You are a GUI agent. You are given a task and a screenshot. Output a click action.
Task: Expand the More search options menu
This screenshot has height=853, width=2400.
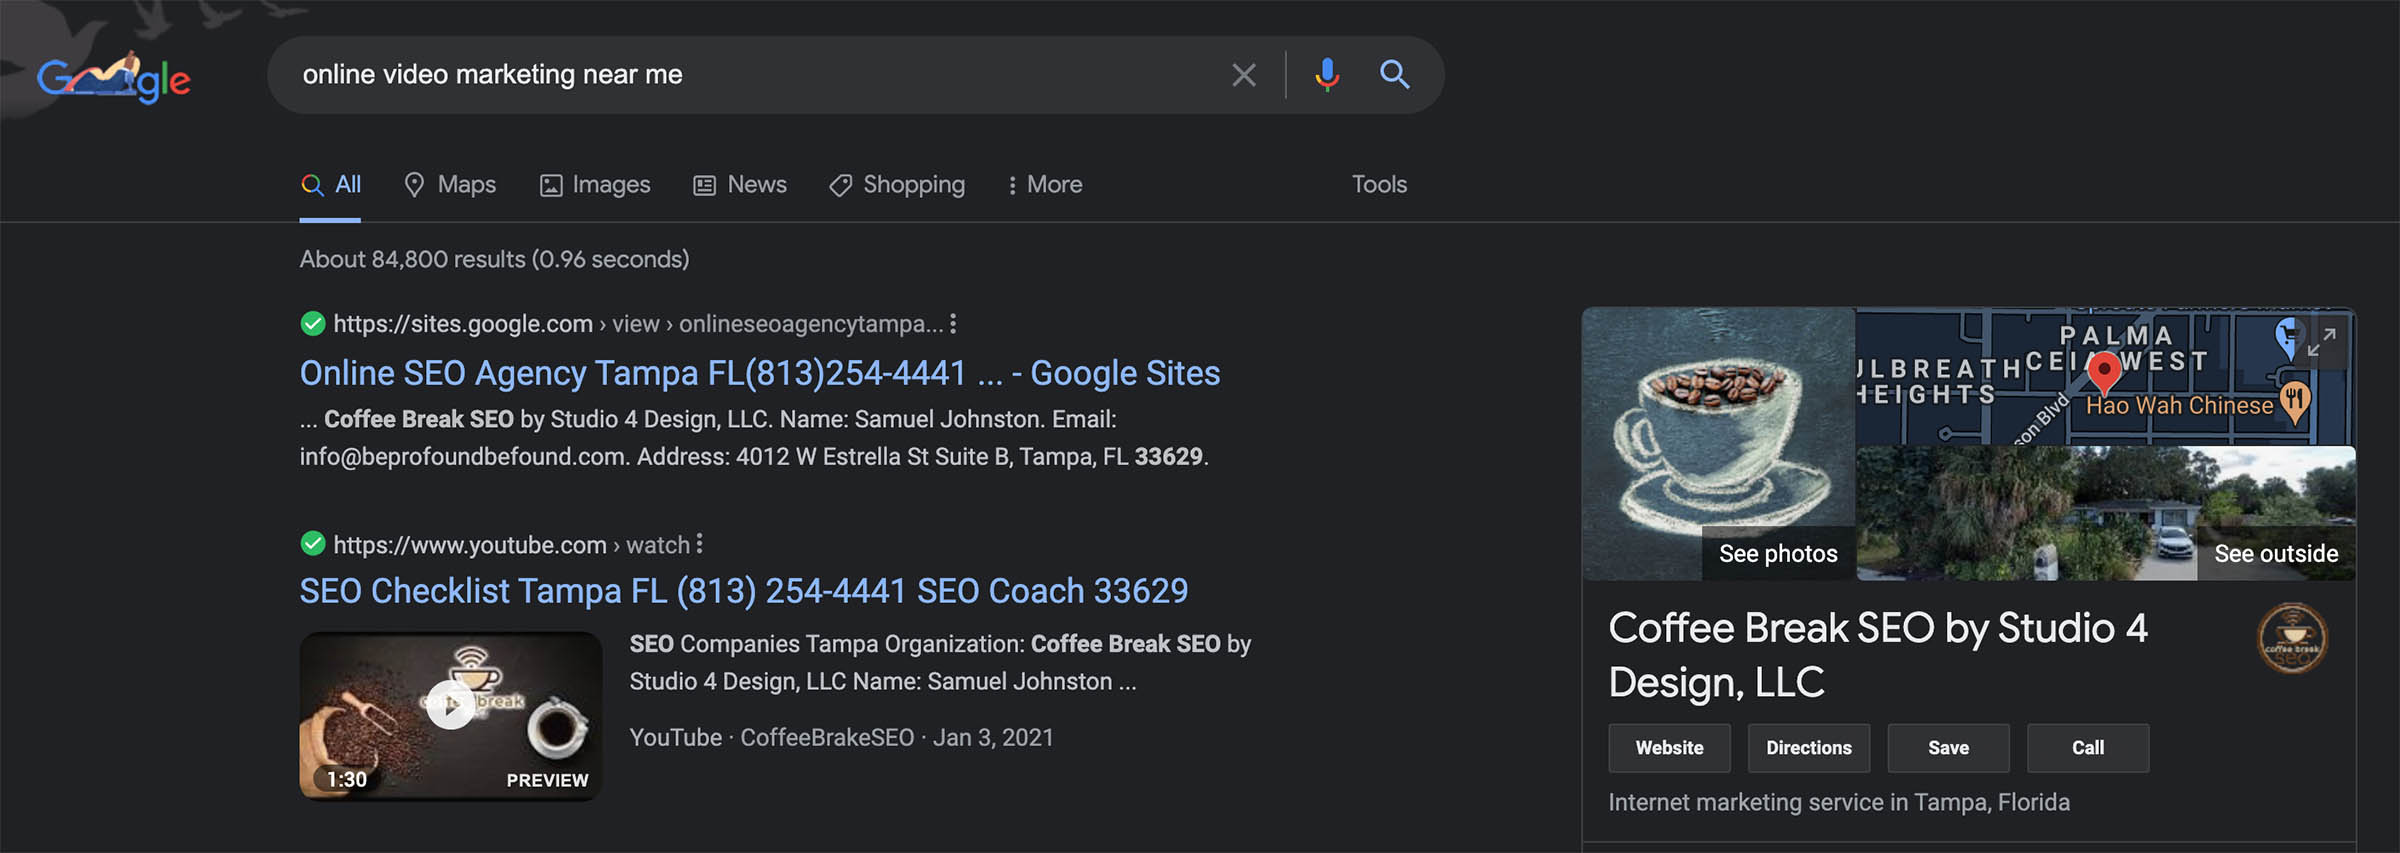tap(1044, 185)
